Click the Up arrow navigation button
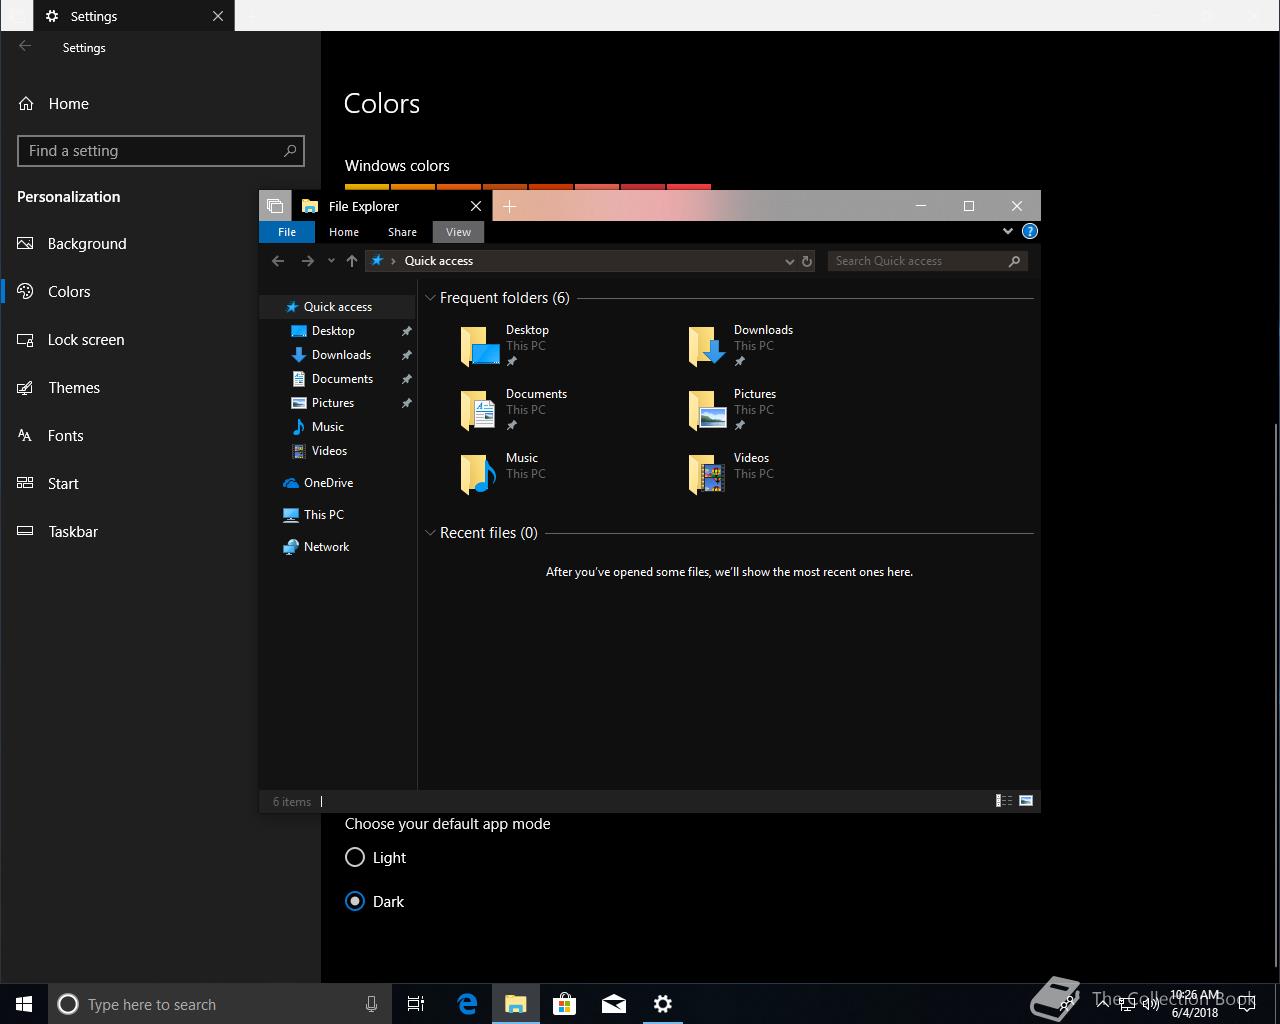Viewport: 1280px width, 1024px height. [351, 261]
